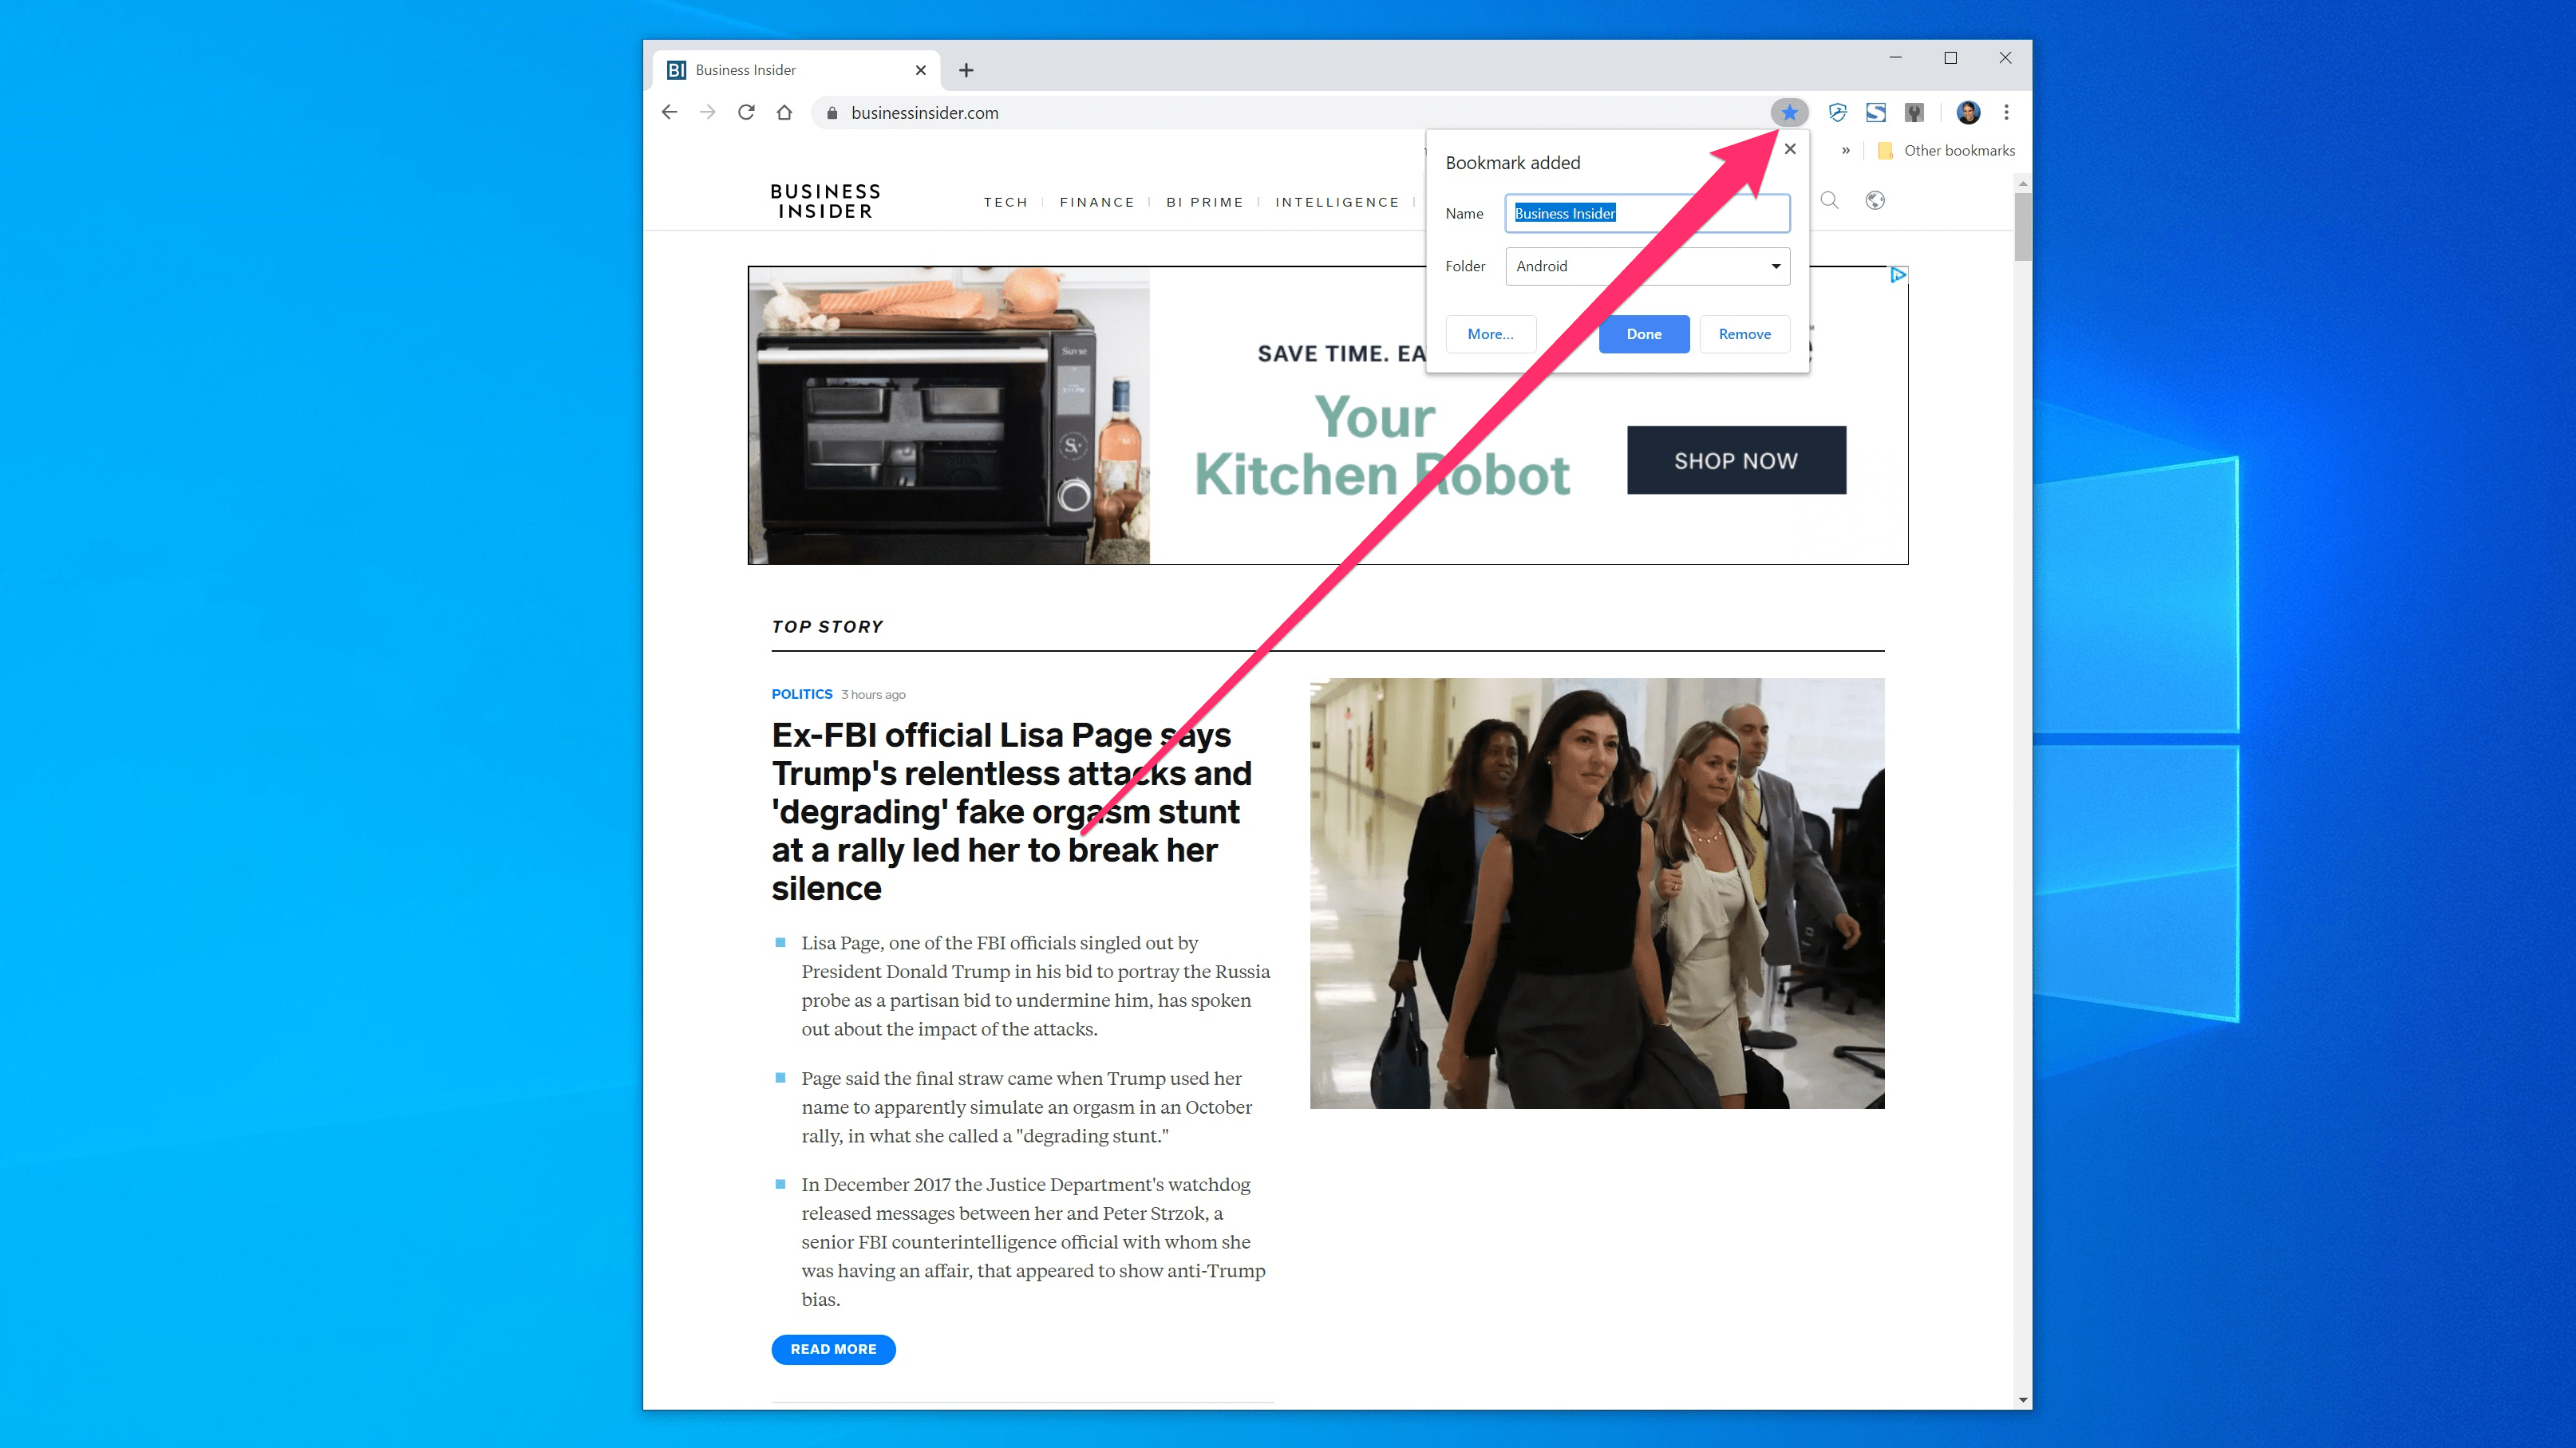Click the site search magnifier icon
The width and height of the screenshot is (2576, 1448).
click(1829, 201)
